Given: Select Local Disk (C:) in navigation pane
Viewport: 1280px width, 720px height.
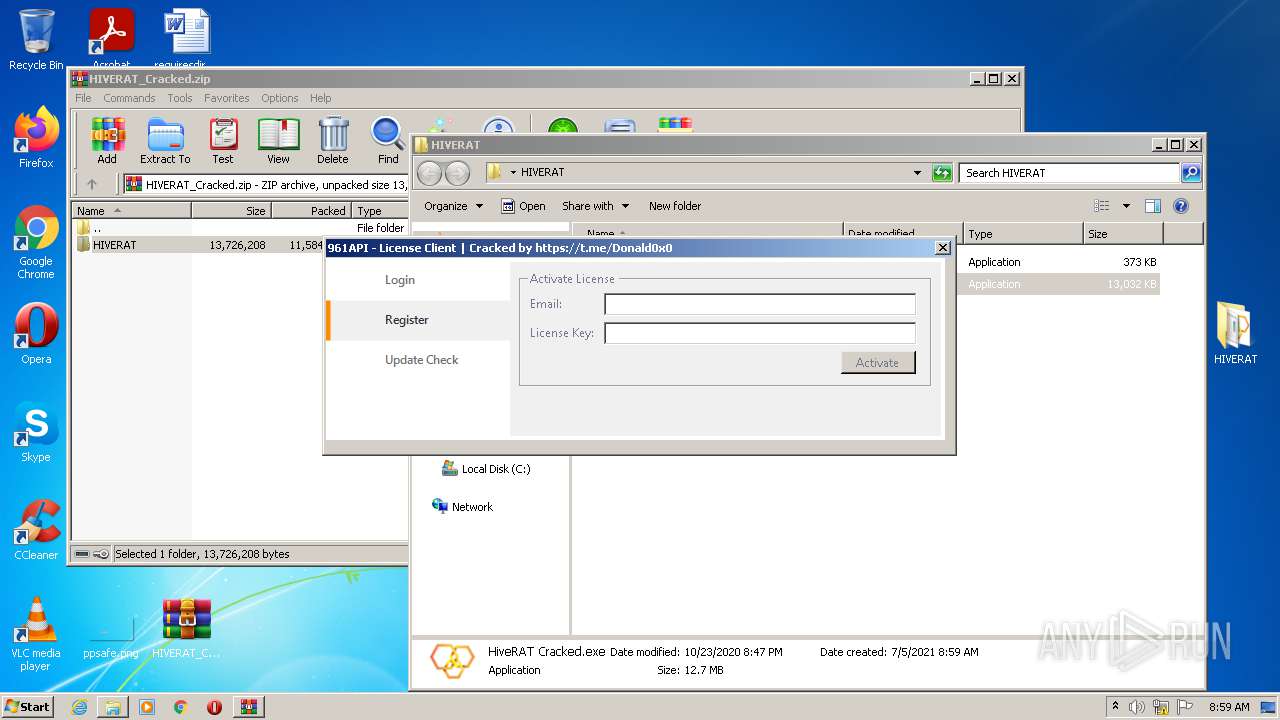Looking at the screenshot, I should tap(486, 469).
